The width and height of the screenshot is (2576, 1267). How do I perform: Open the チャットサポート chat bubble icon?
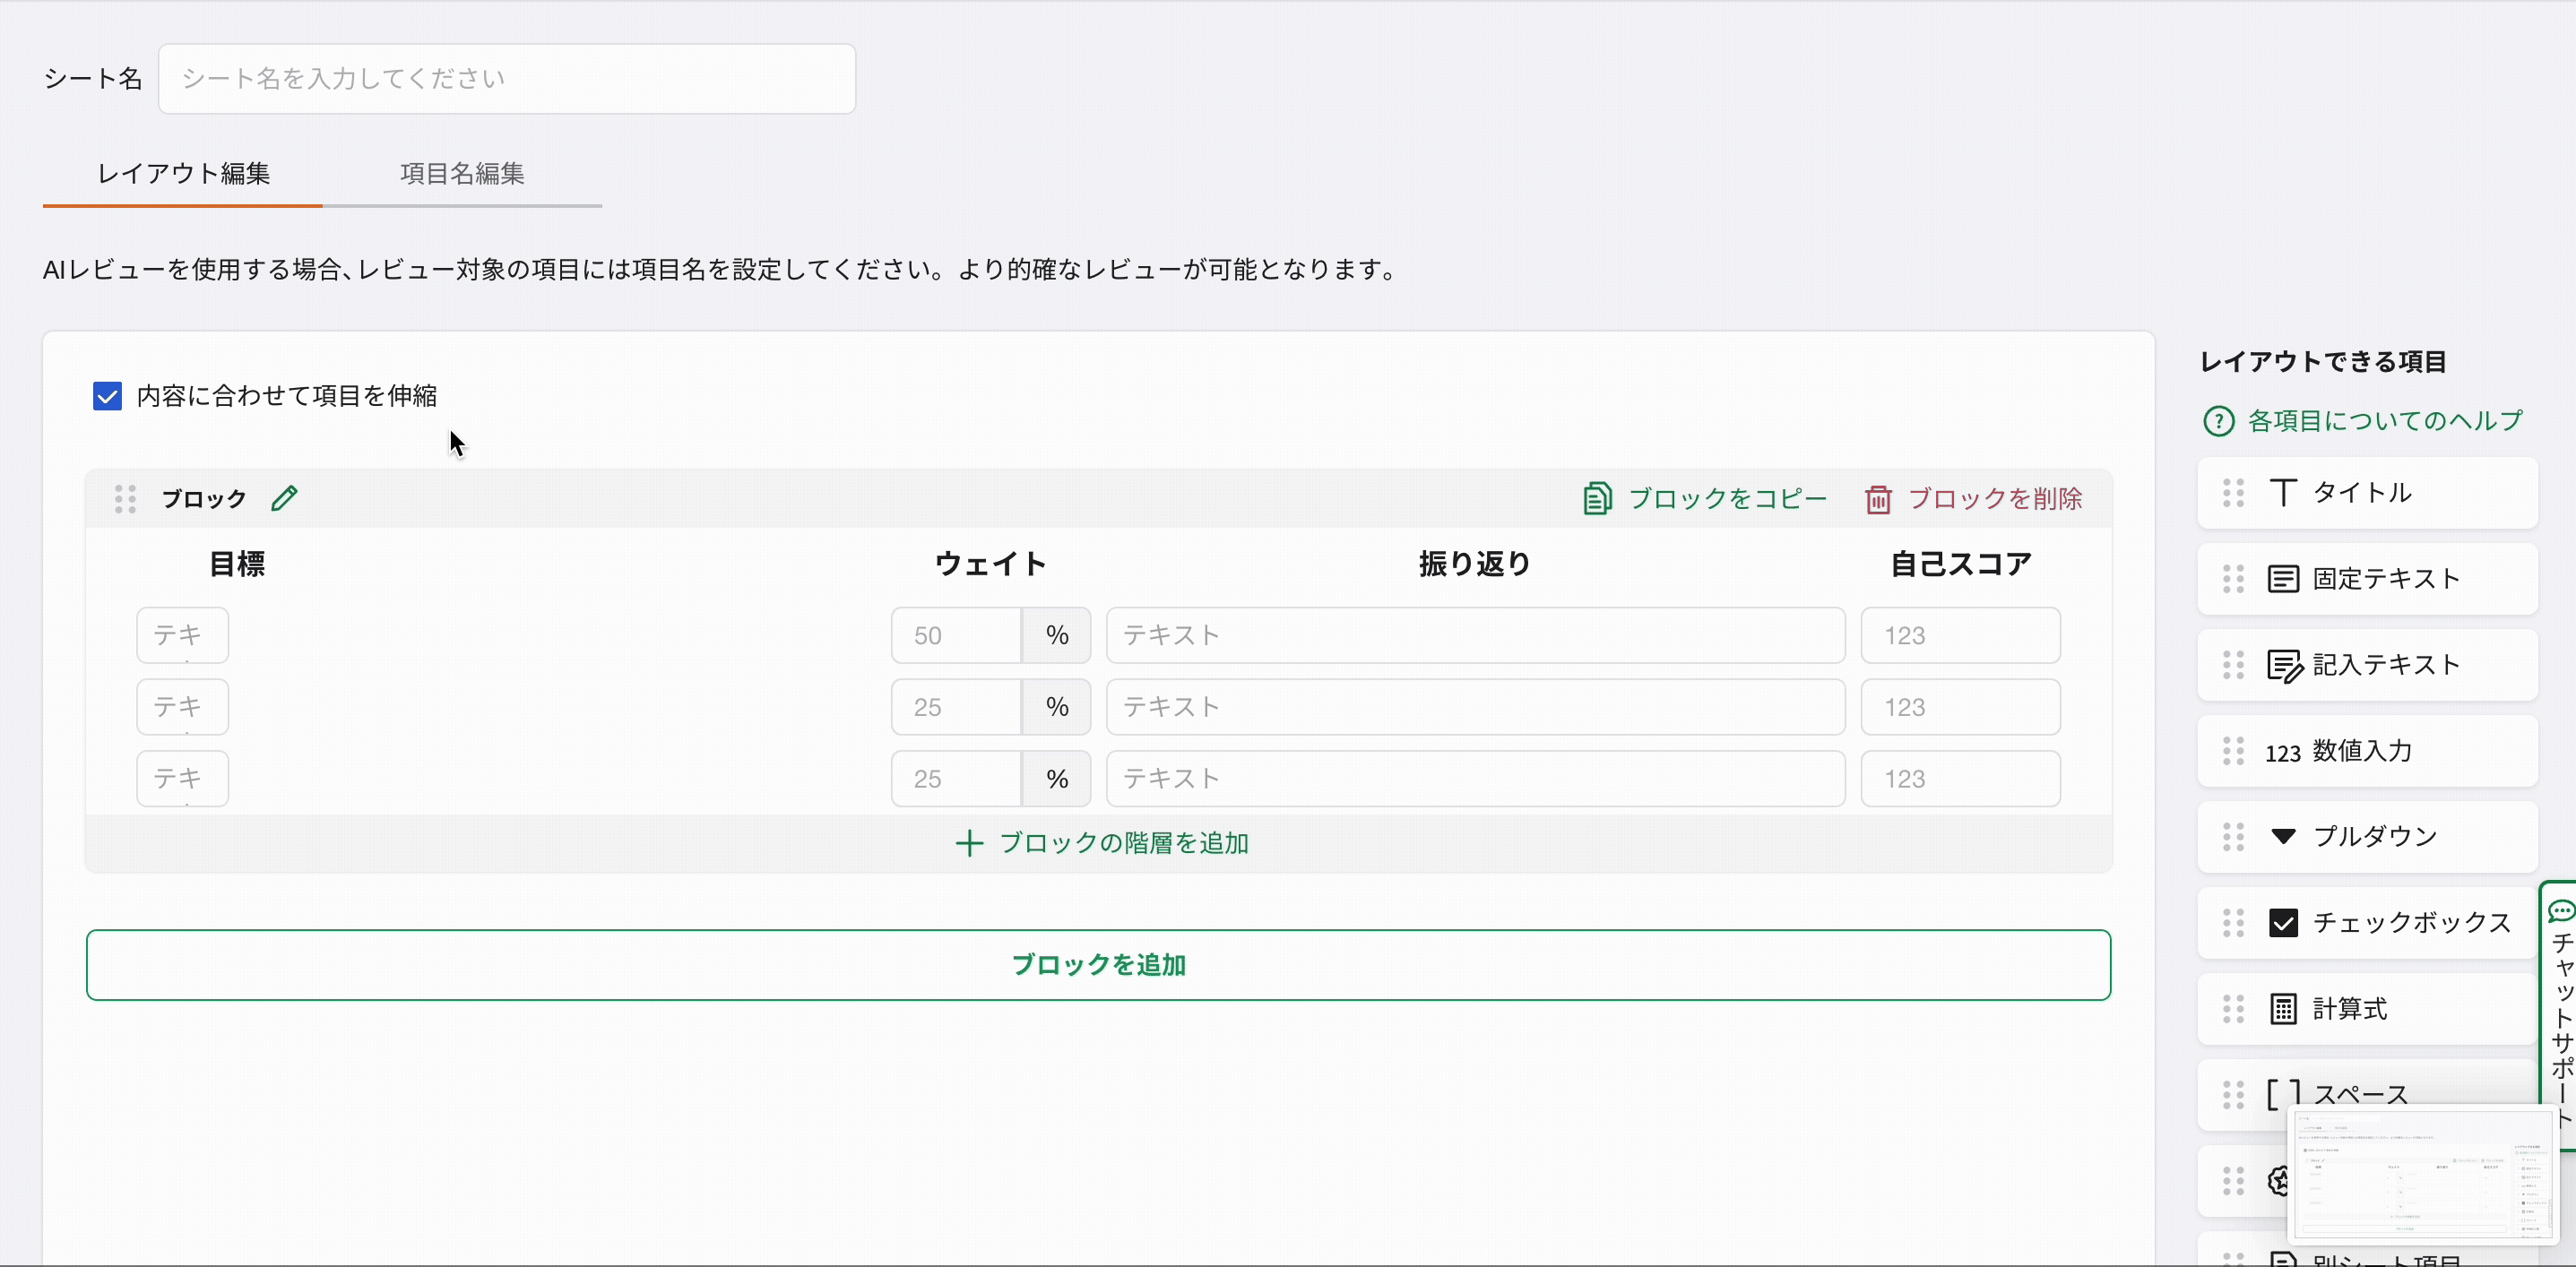(x=2562, y=910)
